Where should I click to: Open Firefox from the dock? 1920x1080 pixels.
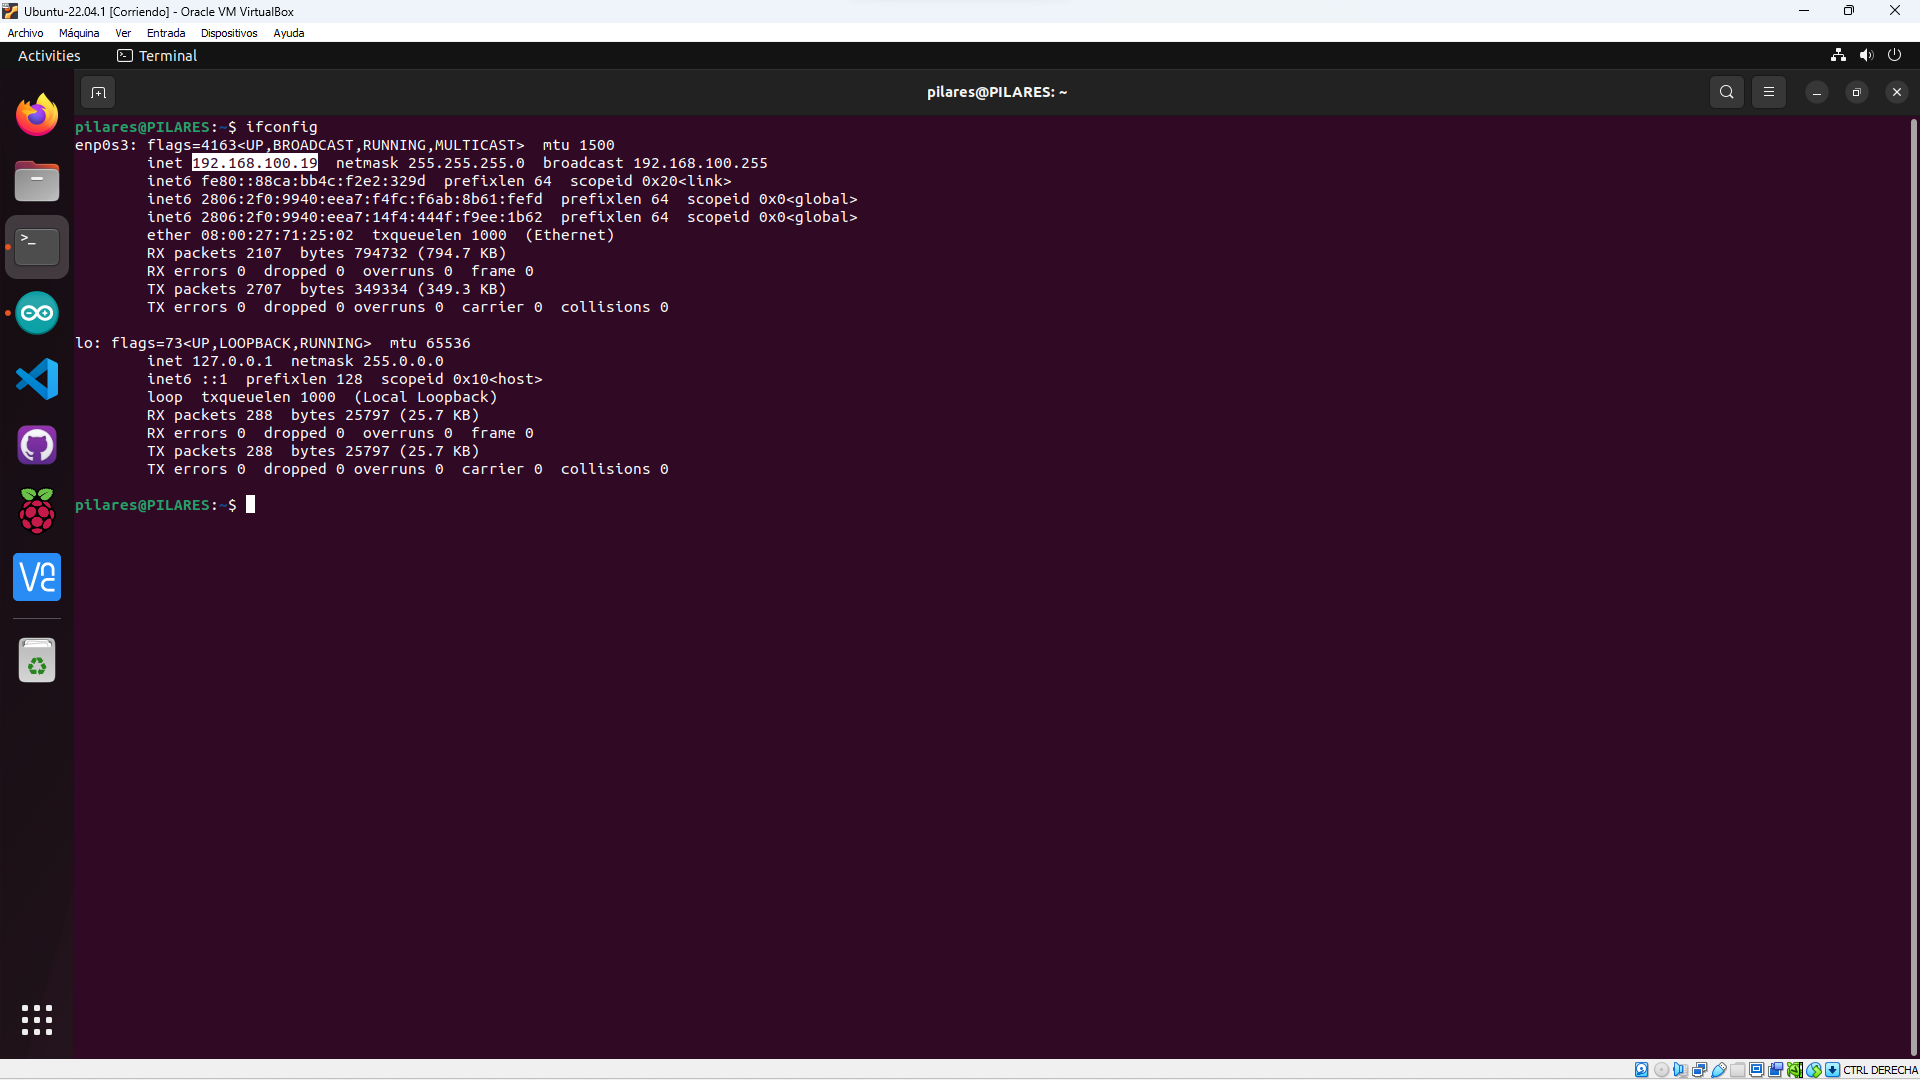click(37, 115)
